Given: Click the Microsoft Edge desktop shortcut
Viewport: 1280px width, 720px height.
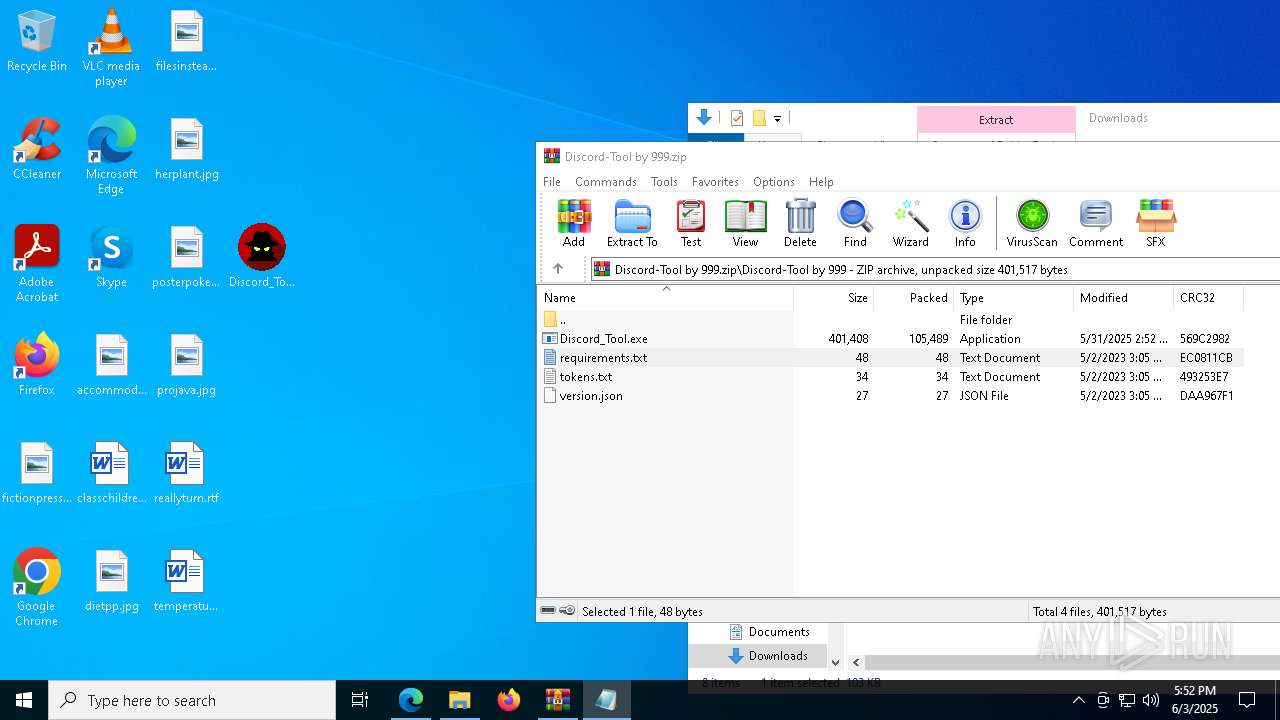Looking at the screenshot, I should tap(111, 156).
